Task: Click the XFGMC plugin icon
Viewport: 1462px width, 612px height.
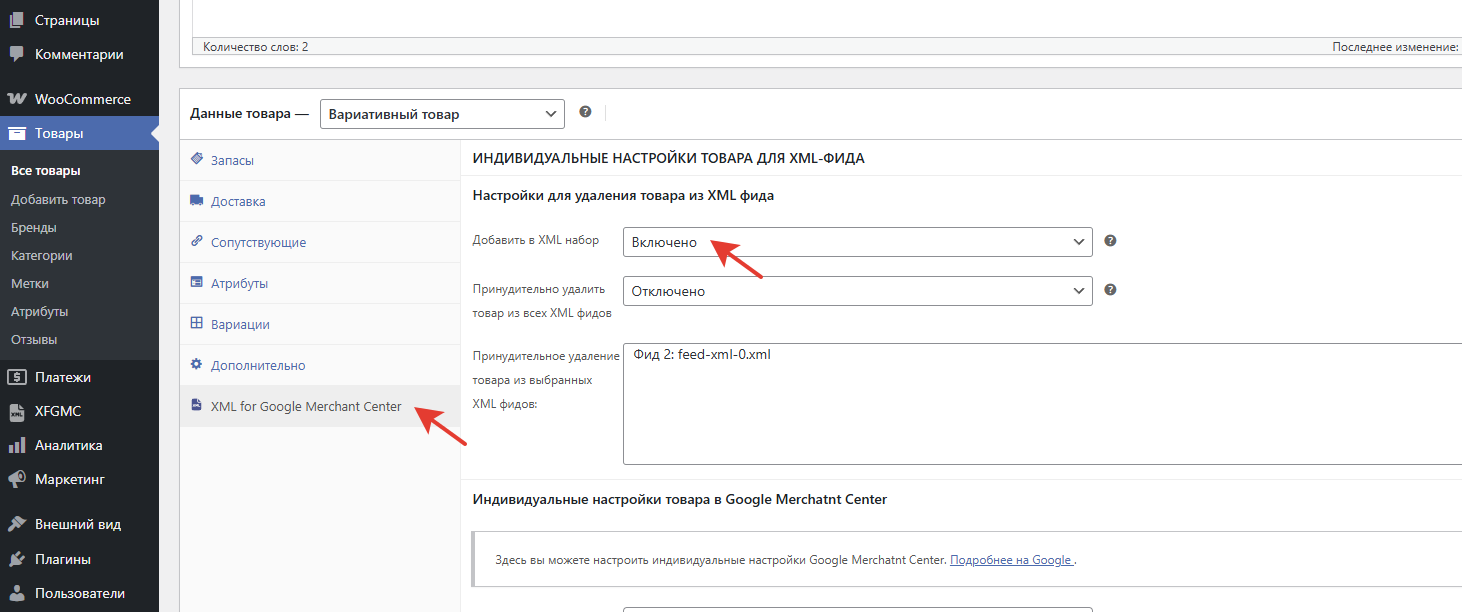Action: (17, 412)
